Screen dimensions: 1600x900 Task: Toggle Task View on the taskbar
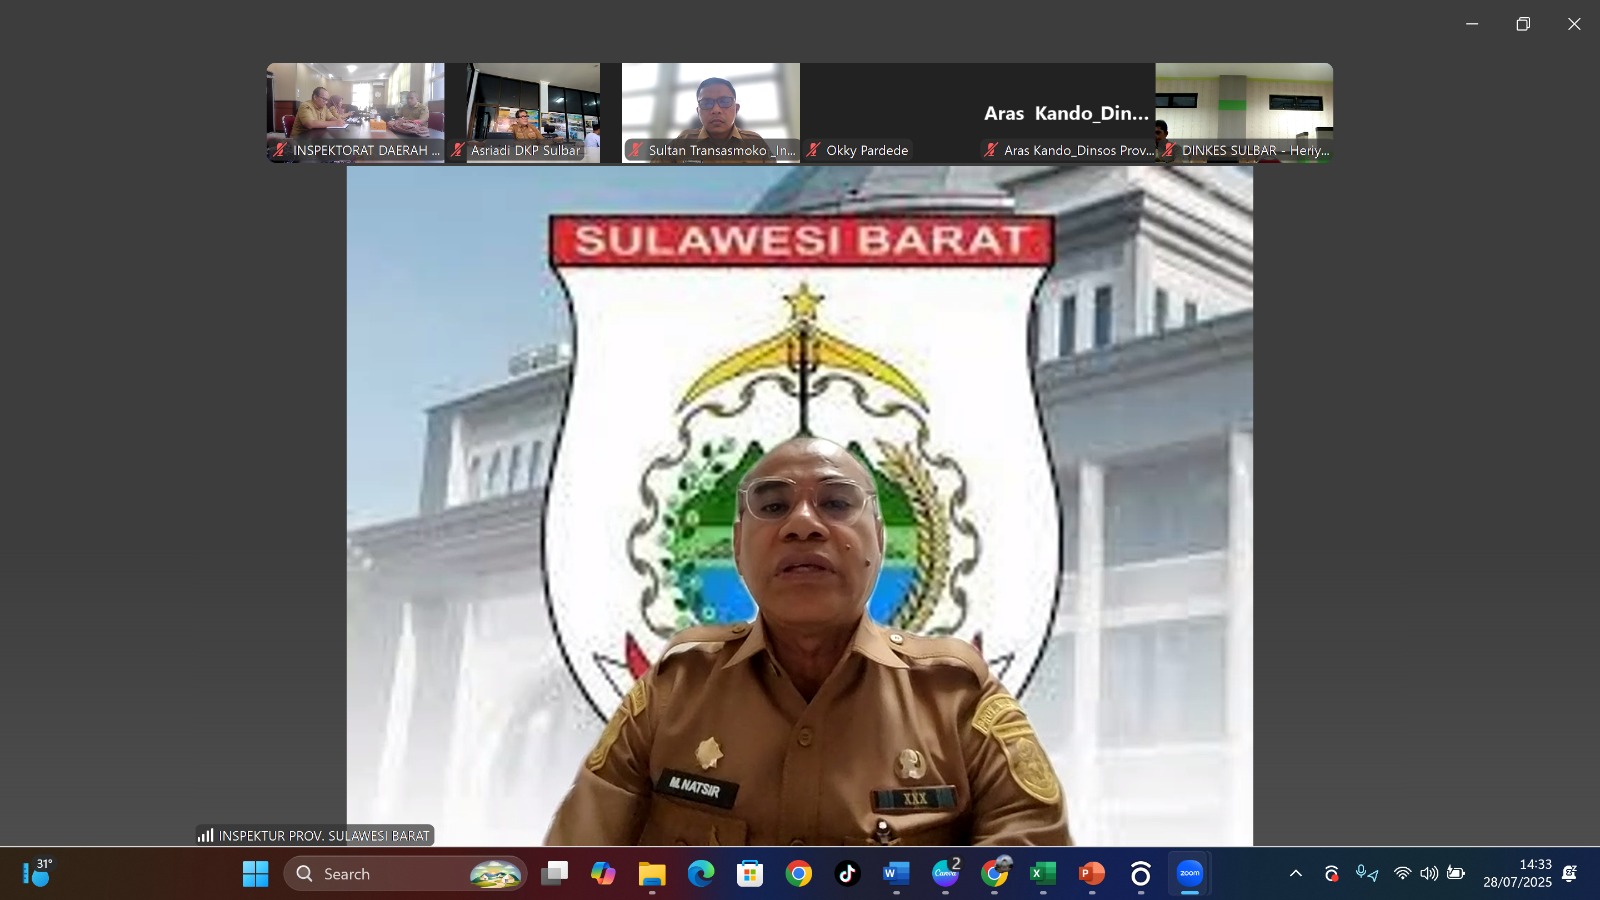(554, 874)
